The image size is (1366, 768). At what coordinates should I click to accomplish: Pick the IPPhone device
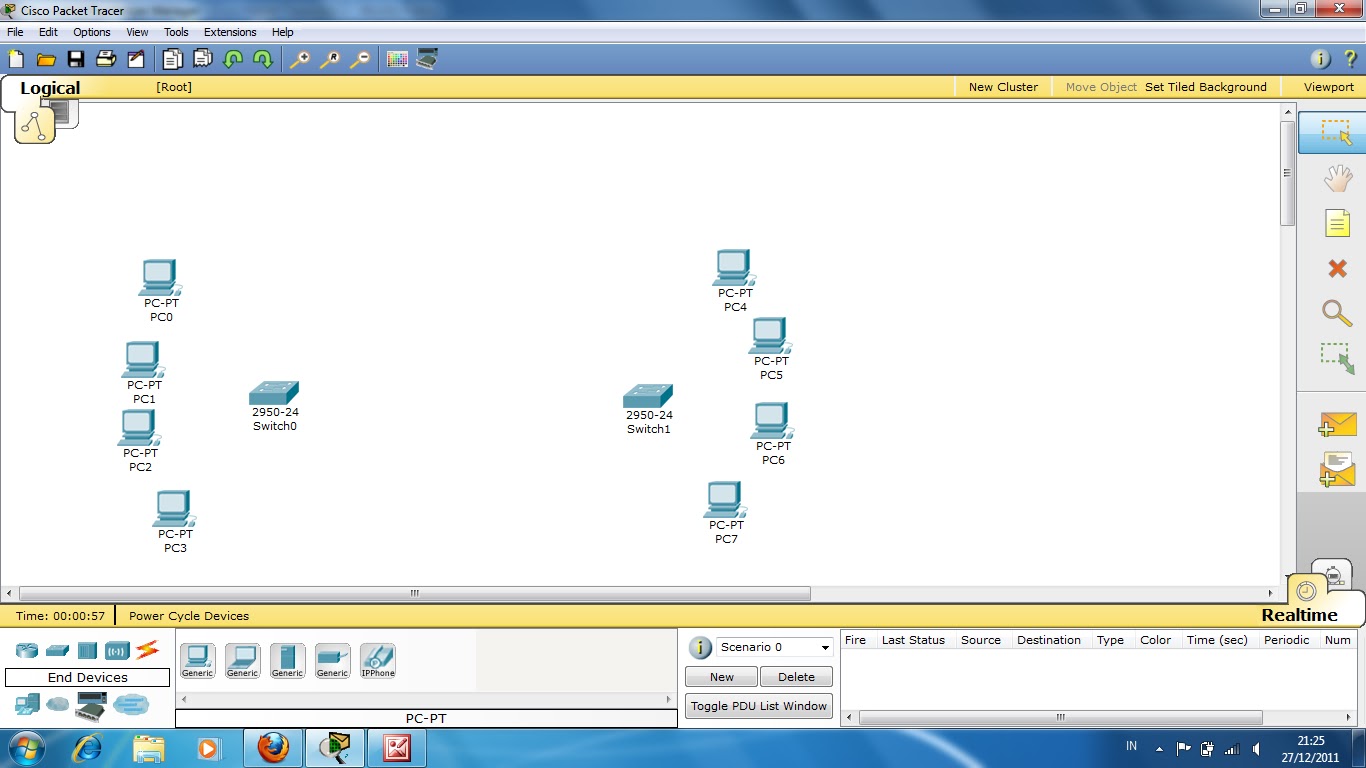[x=378, y=661]
